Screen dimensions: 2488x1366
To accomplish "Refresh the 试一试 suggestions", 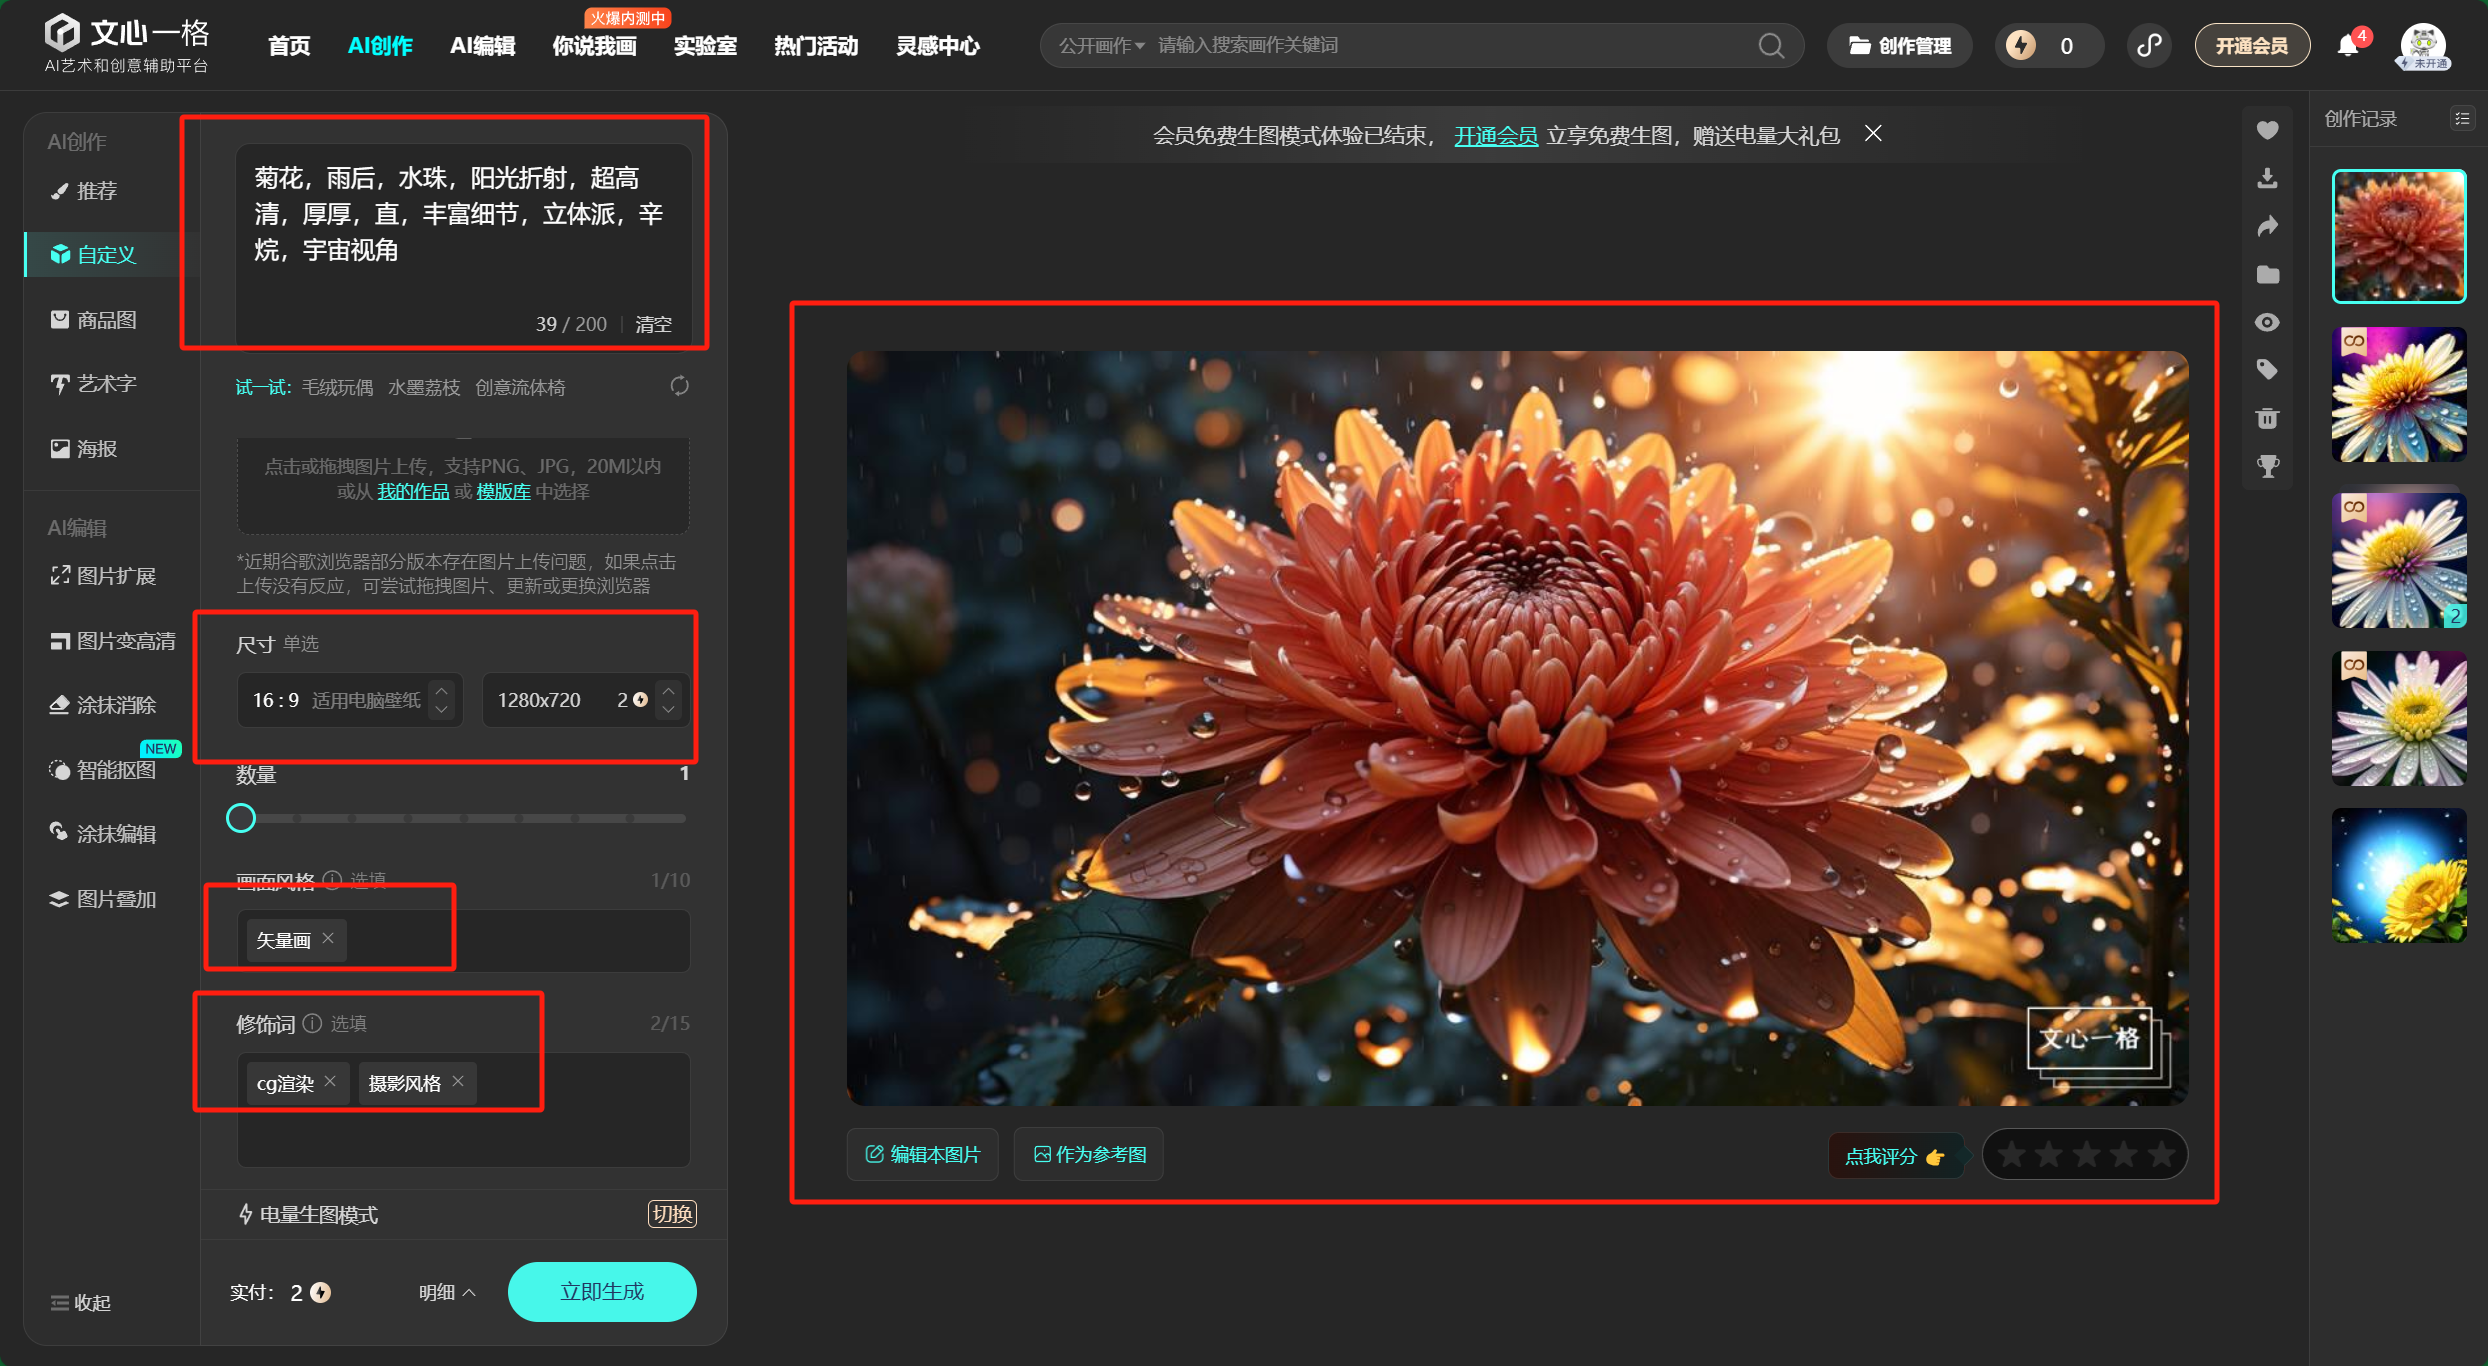I will [x=679, y=386].
